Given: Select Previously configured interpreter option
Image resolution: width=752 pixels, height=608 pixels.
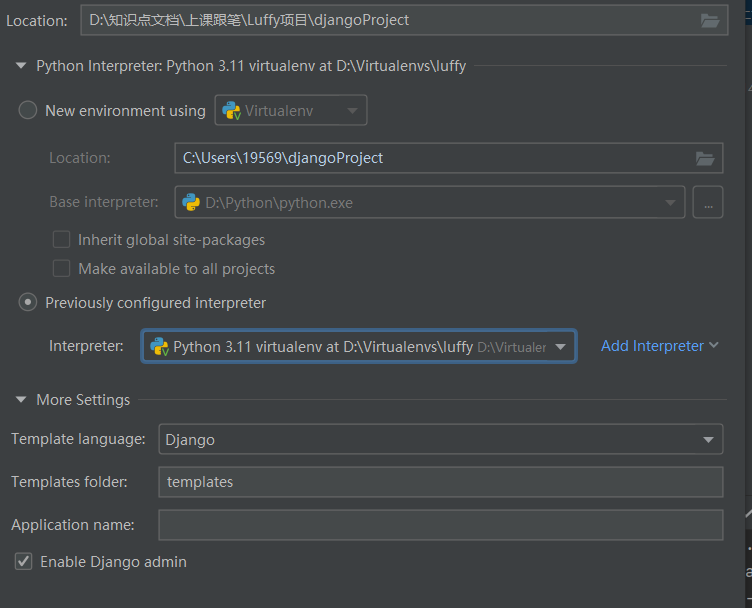Looking at the screenshot, I should (x=28, y=302).
